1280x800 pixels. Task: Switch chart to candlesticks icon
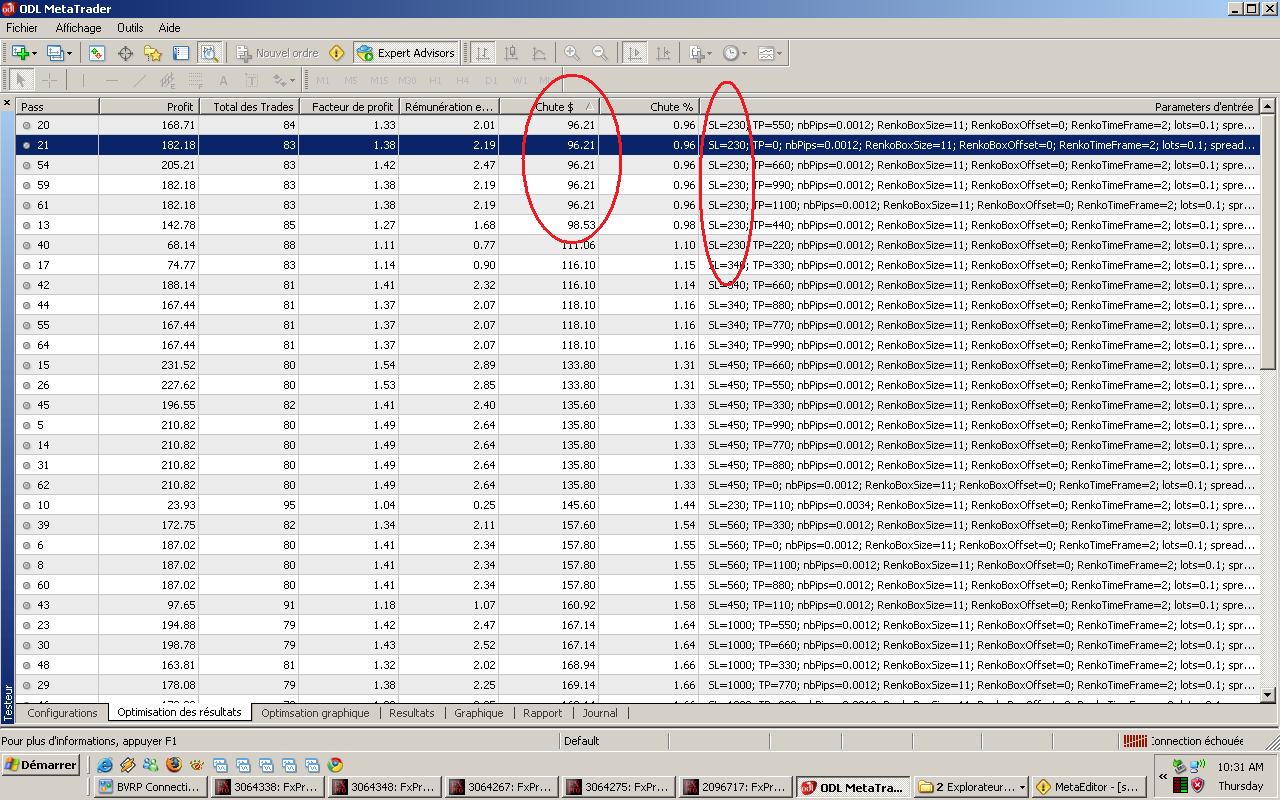[511, 53]
